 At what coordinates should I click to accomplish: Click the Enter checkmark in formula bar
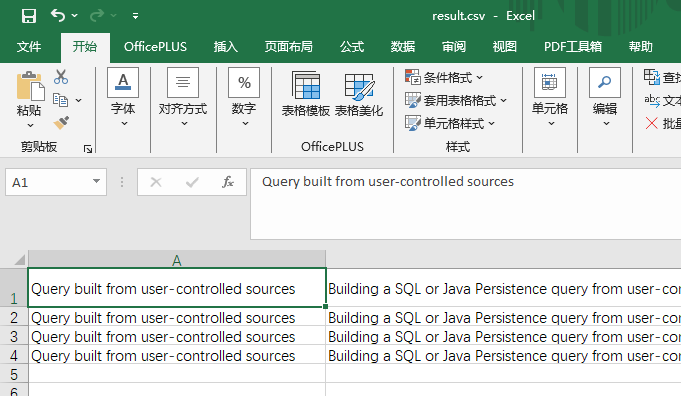[192, 182]
